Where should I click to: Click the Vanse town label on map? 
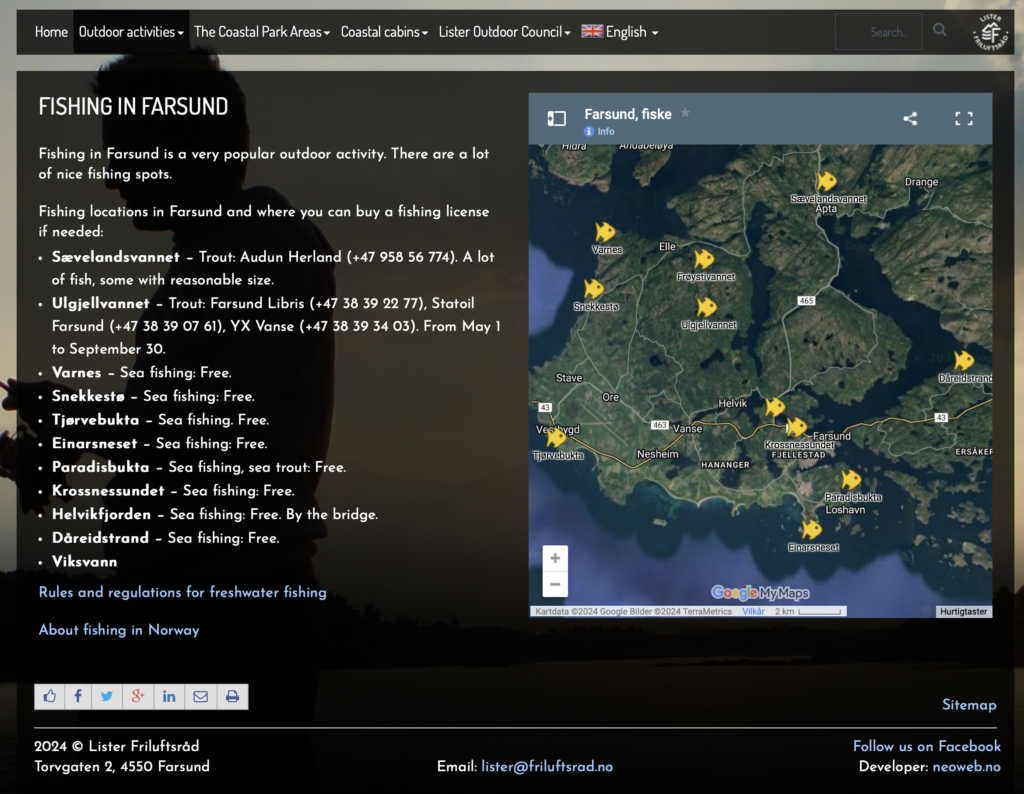(x=688, y=428)
